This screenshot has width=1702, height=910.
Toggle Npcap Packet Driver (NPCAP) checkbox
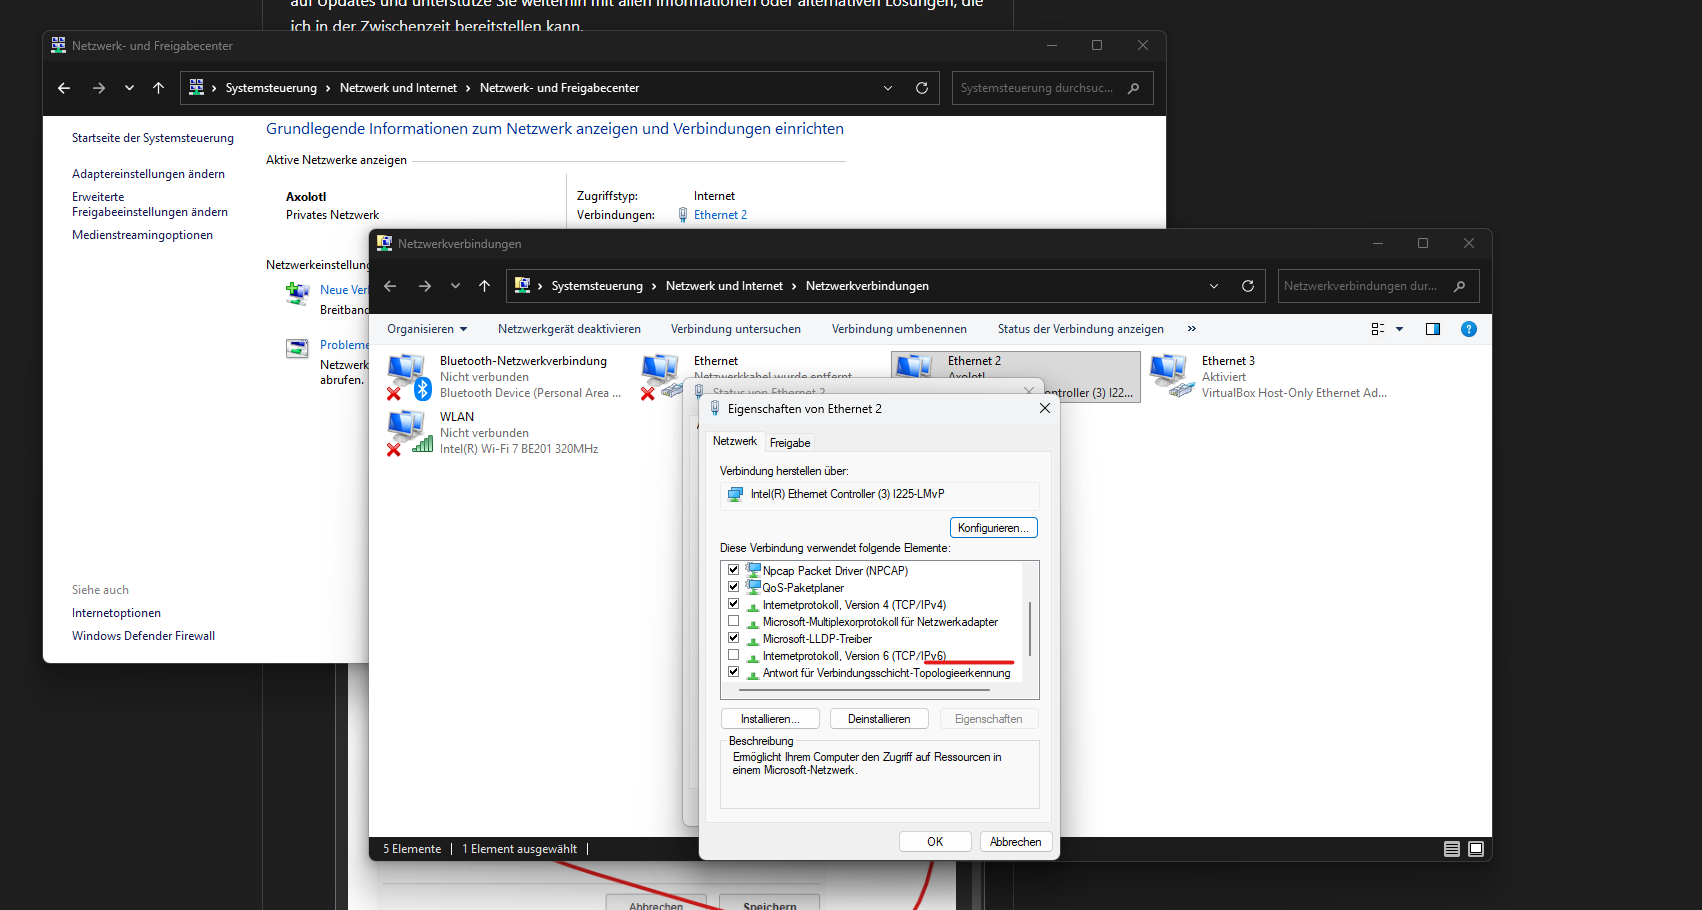733,570
